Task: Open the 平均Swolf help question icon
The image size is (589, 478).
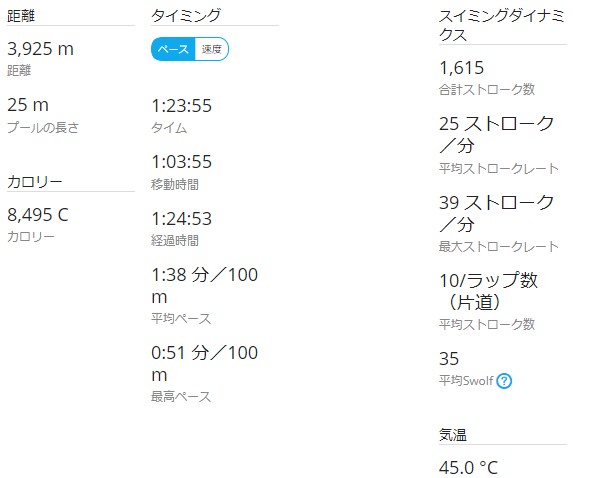Action: click(x=504, y=381)
